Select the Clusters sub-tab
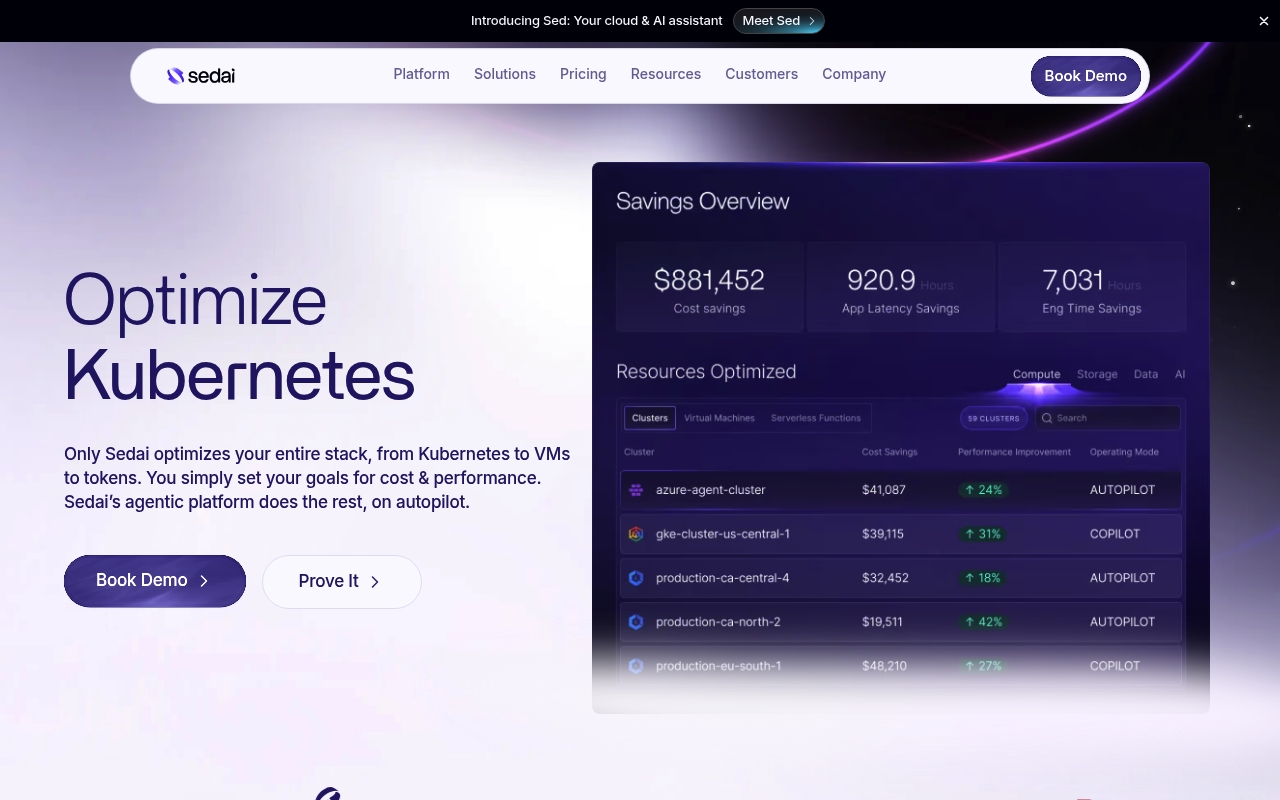Viewport: 1280px width, 800px height. coord(650,418)
